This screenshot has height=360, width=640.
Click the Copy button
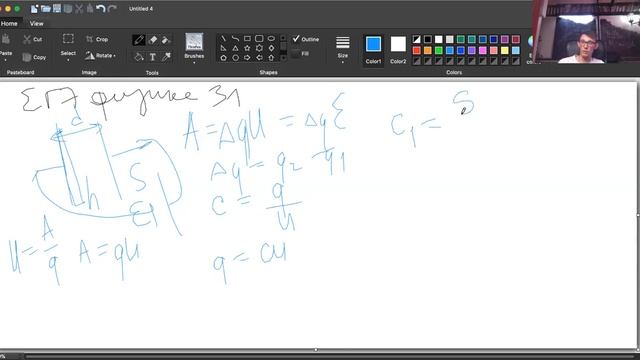pos(34,57)
